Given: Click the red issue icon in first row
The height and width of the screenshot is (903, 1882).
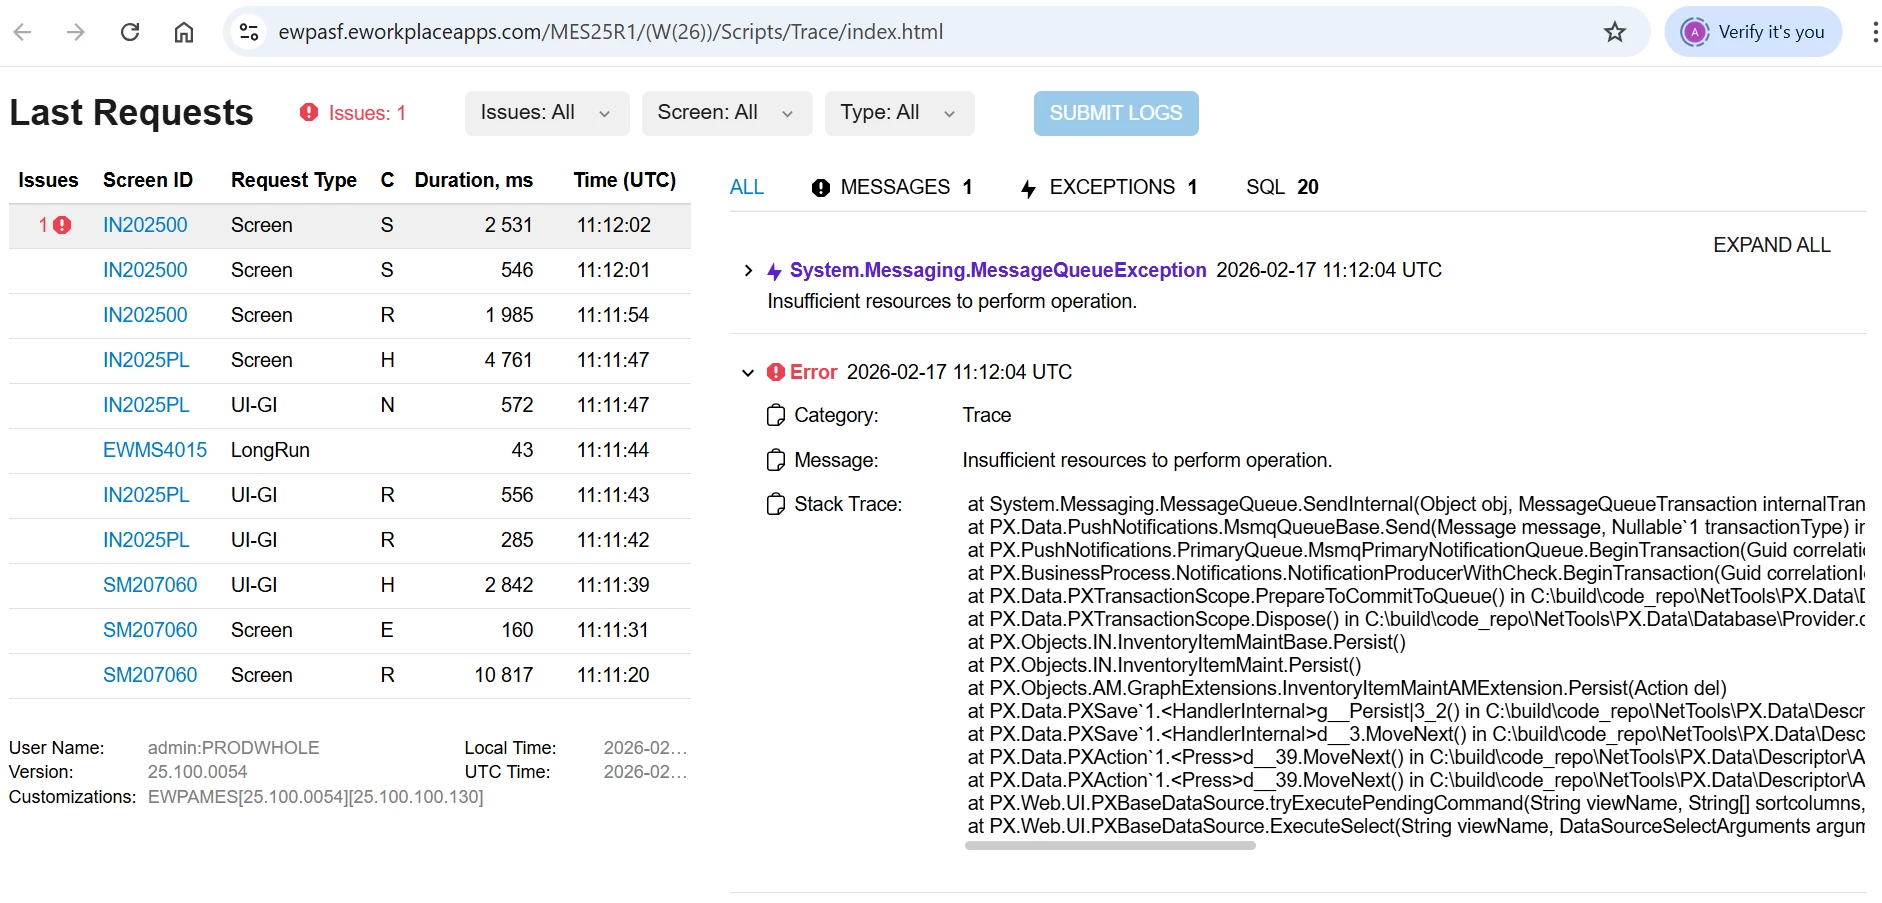Looking at the screenshot, I should 62,225.
